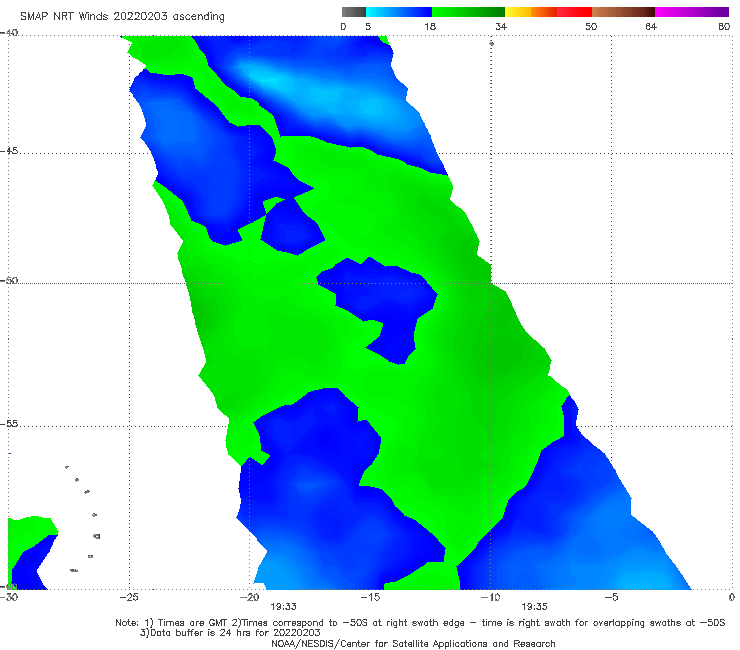Click the swath time '19:35'
This screenshot has height=650, width=740.
click(x=534, y=607)
